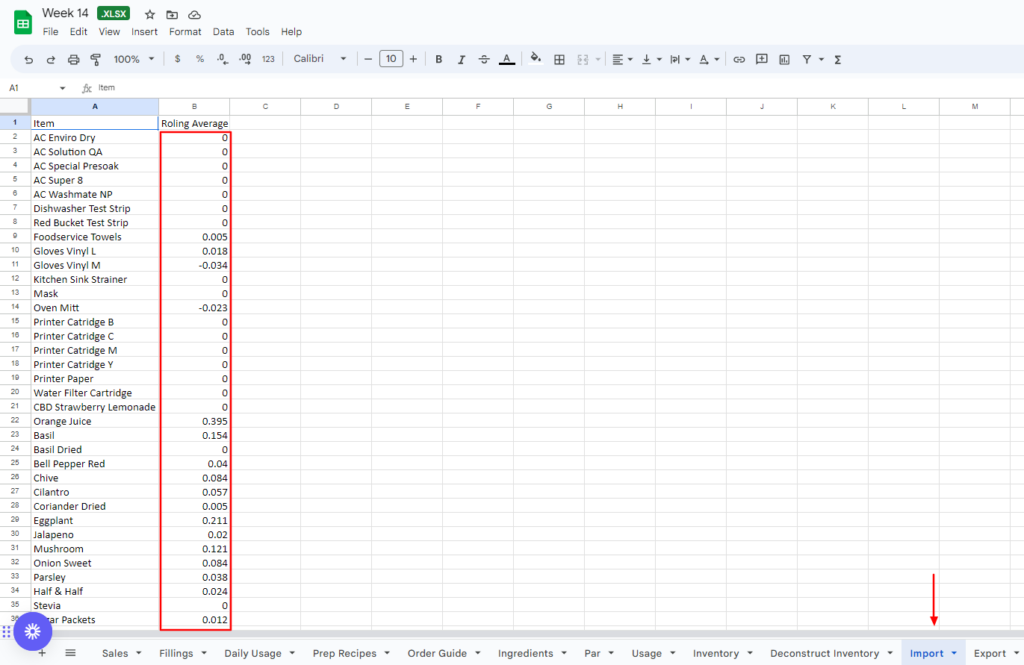Click the Insert link icon
Screen dimensions: 1024x665
[x=739, y=59]
